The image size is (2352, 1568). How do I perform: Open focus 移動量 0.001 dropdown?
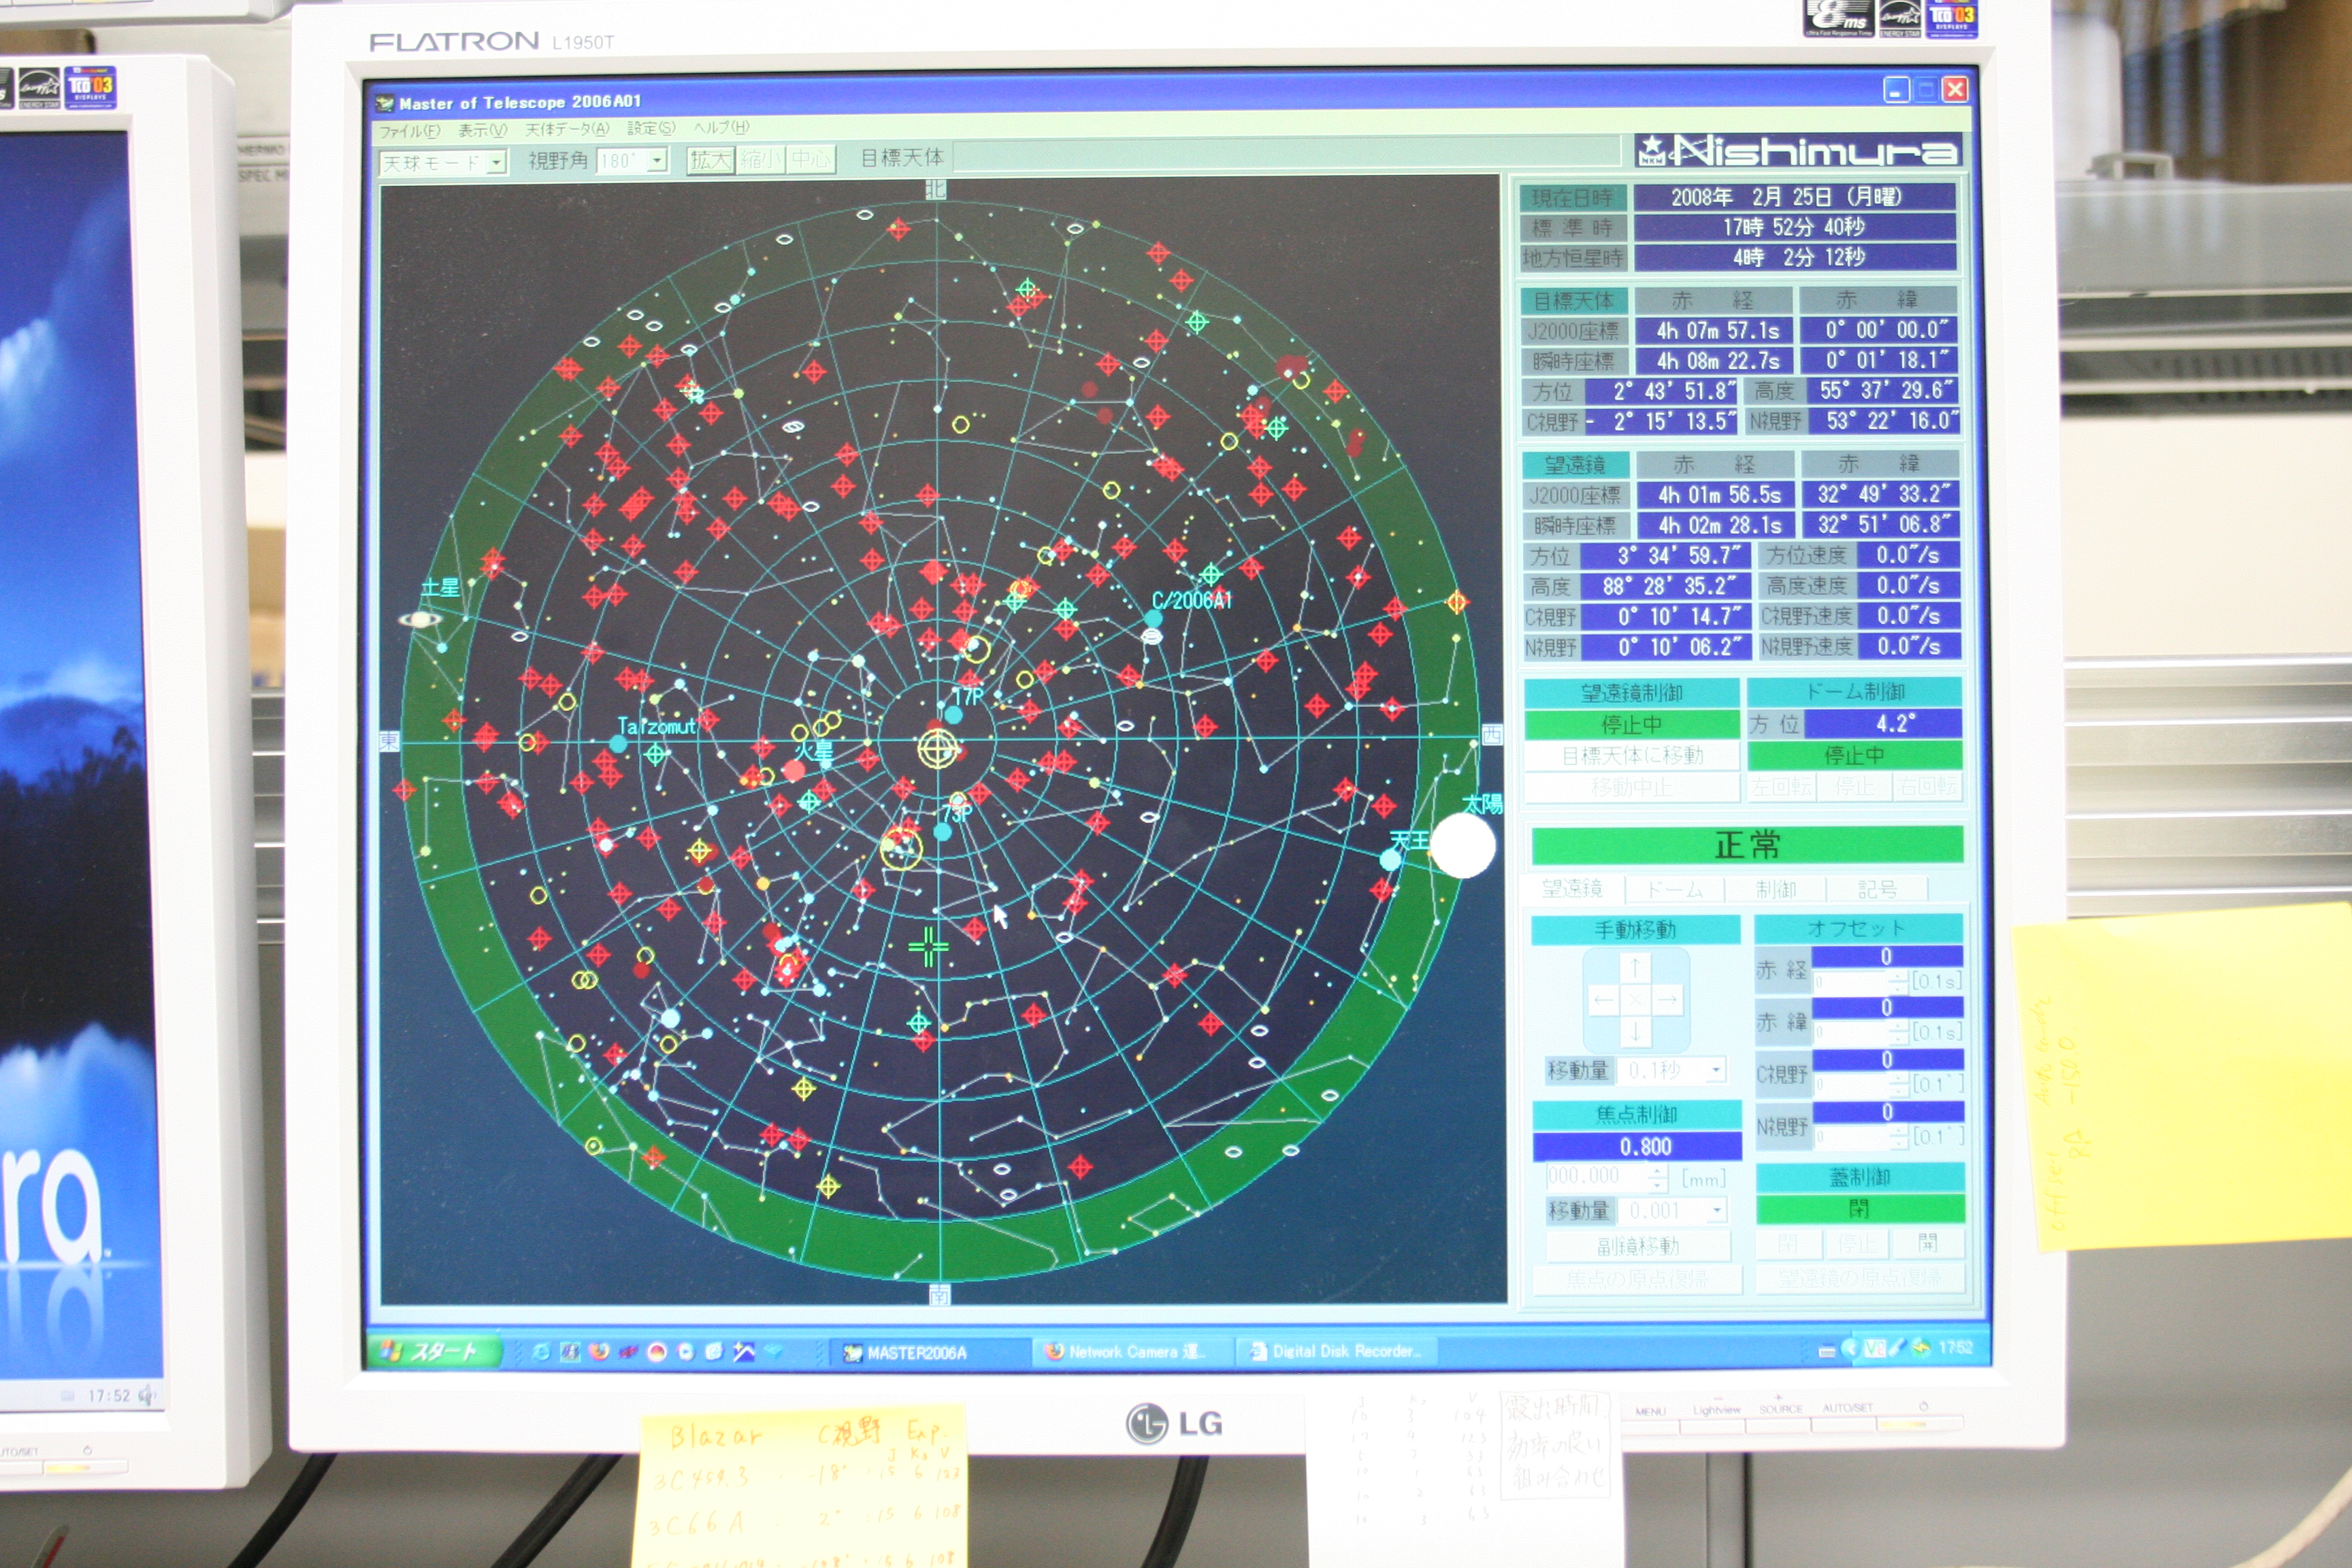point(1716,1211)
